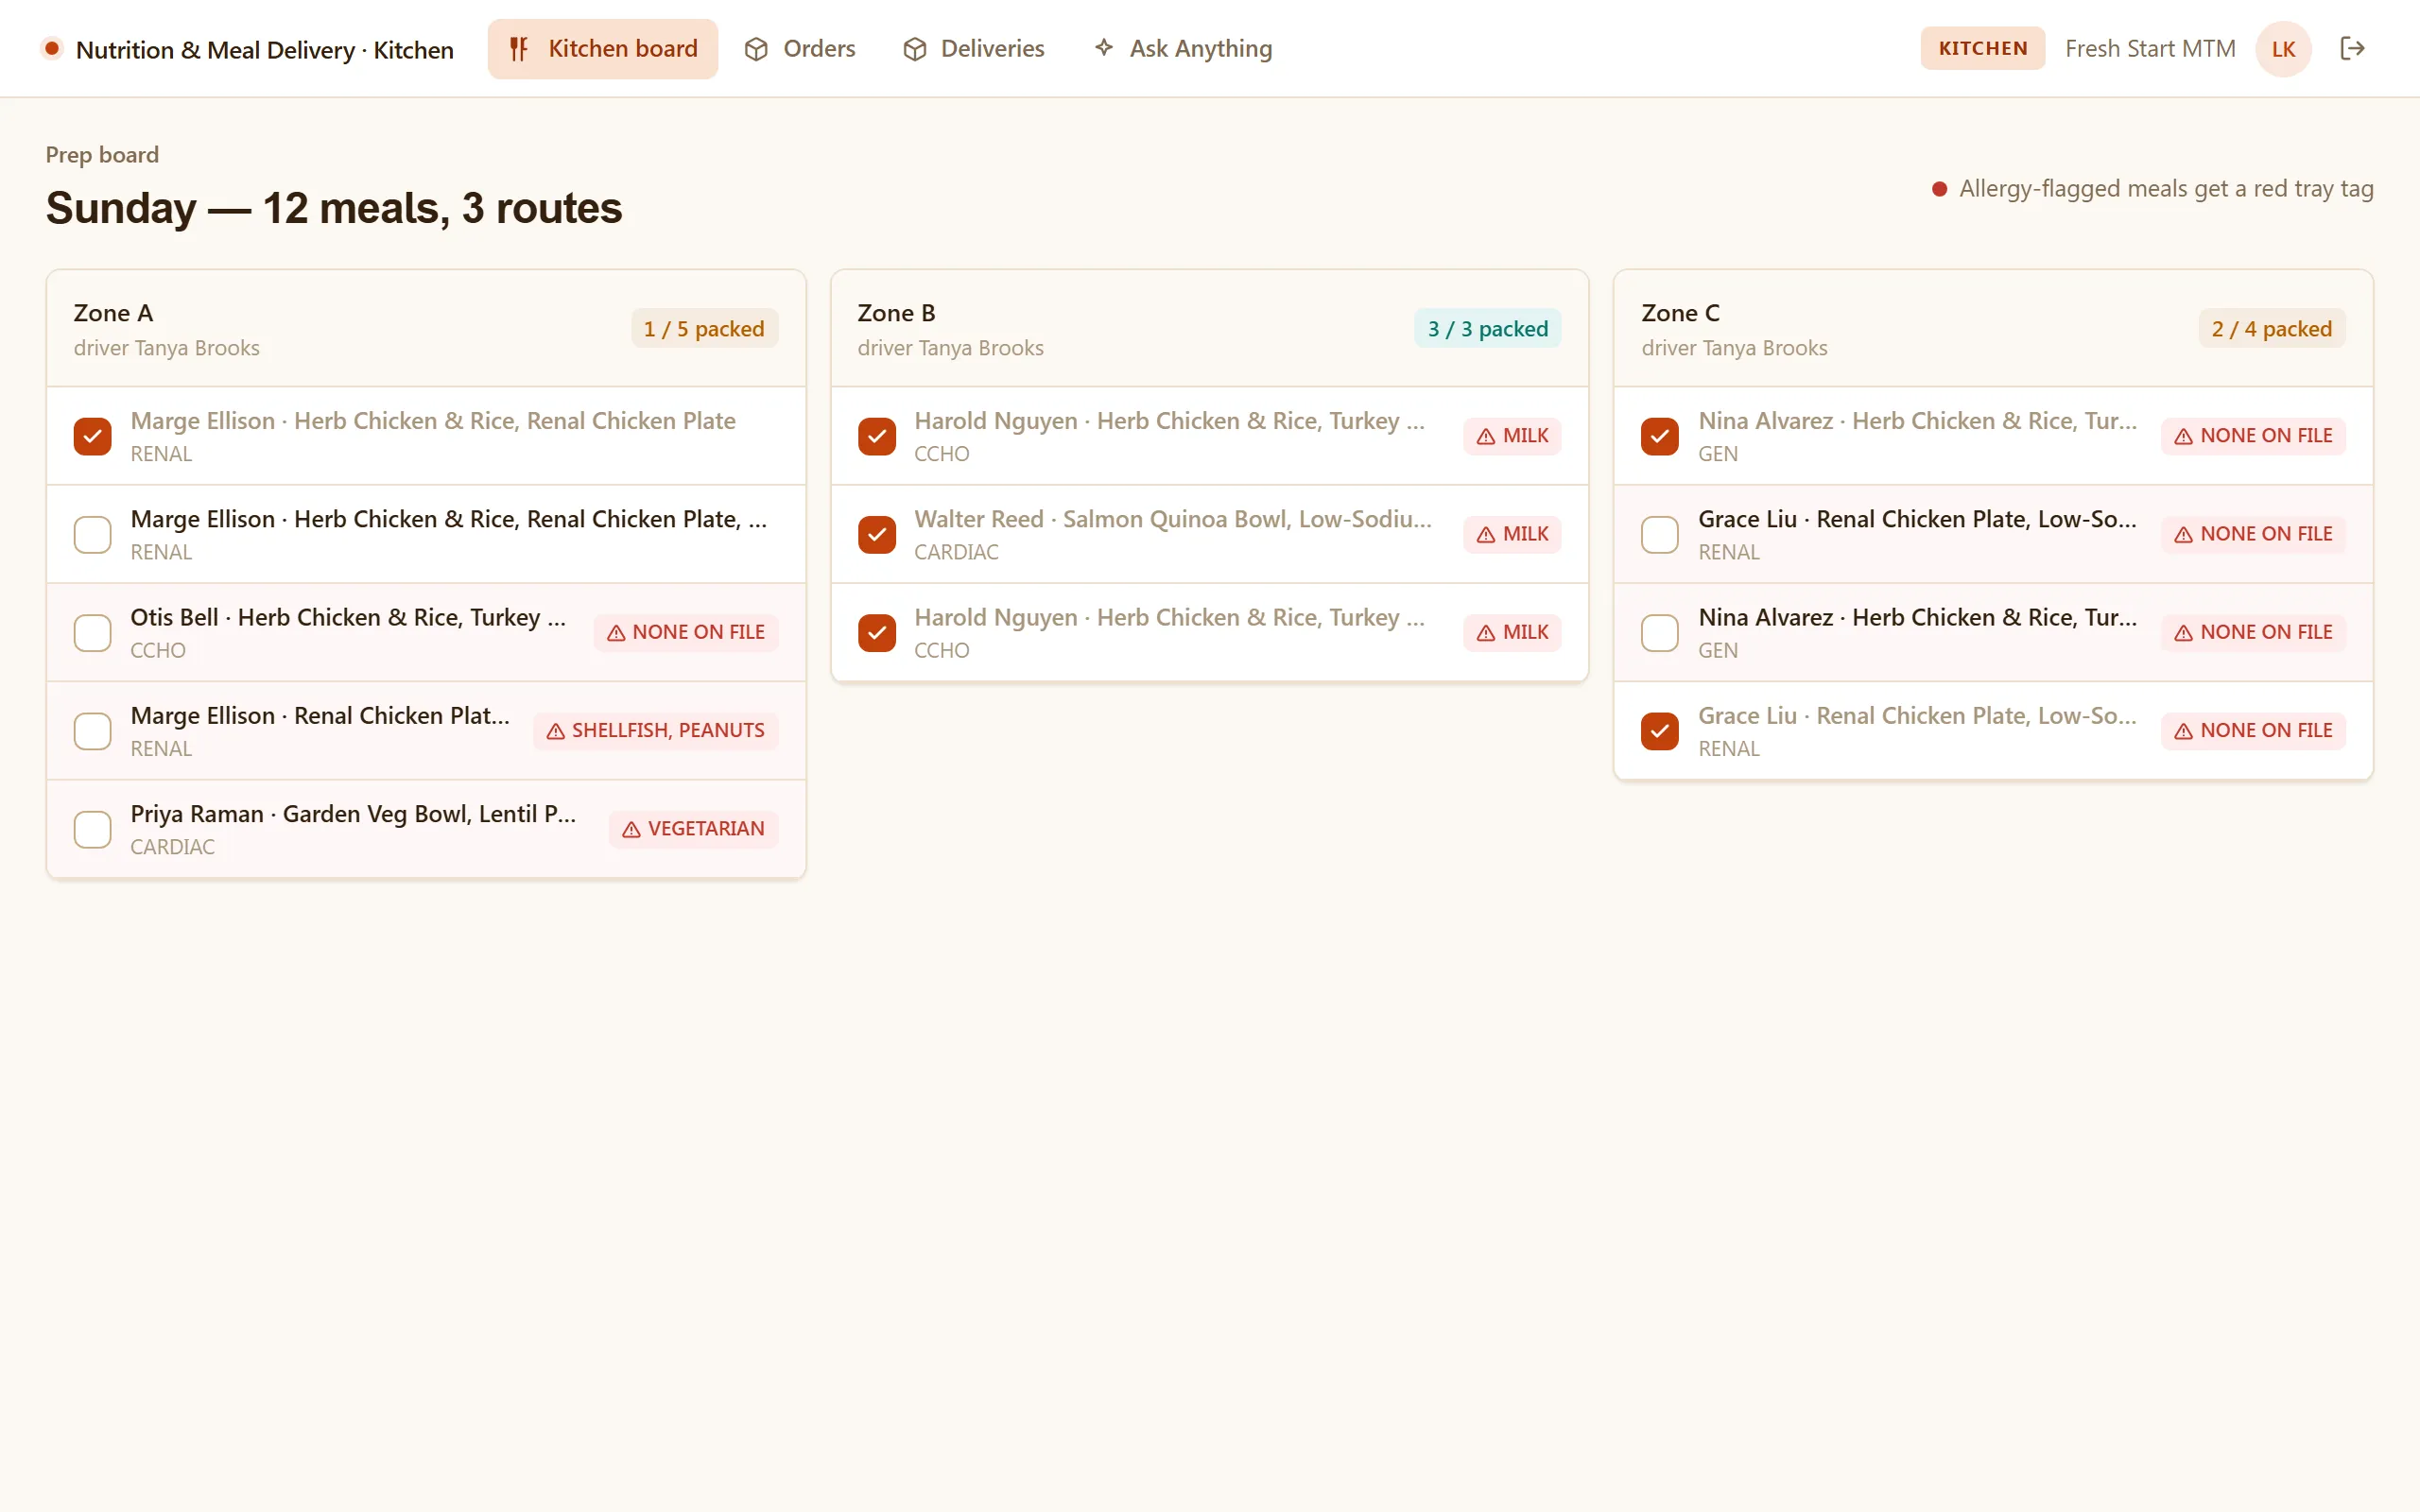Screen dimensions: 2420x1512
Task: Click Nutrition & Meal Delivery · Kitchen title
Action: (265, 50)
